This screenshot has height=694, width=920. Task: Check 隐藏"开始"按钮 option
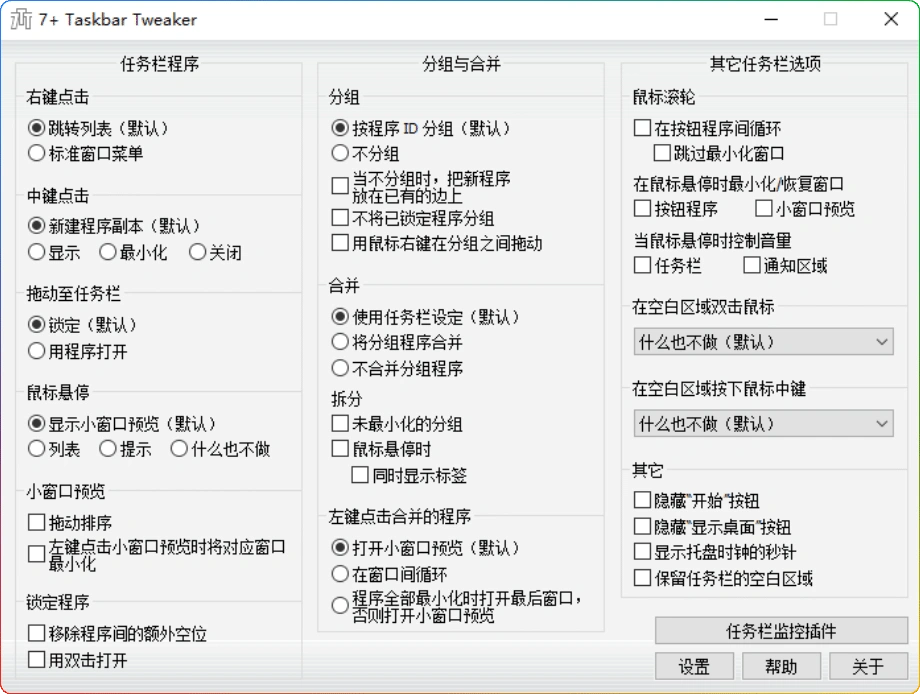coord(643,500)
